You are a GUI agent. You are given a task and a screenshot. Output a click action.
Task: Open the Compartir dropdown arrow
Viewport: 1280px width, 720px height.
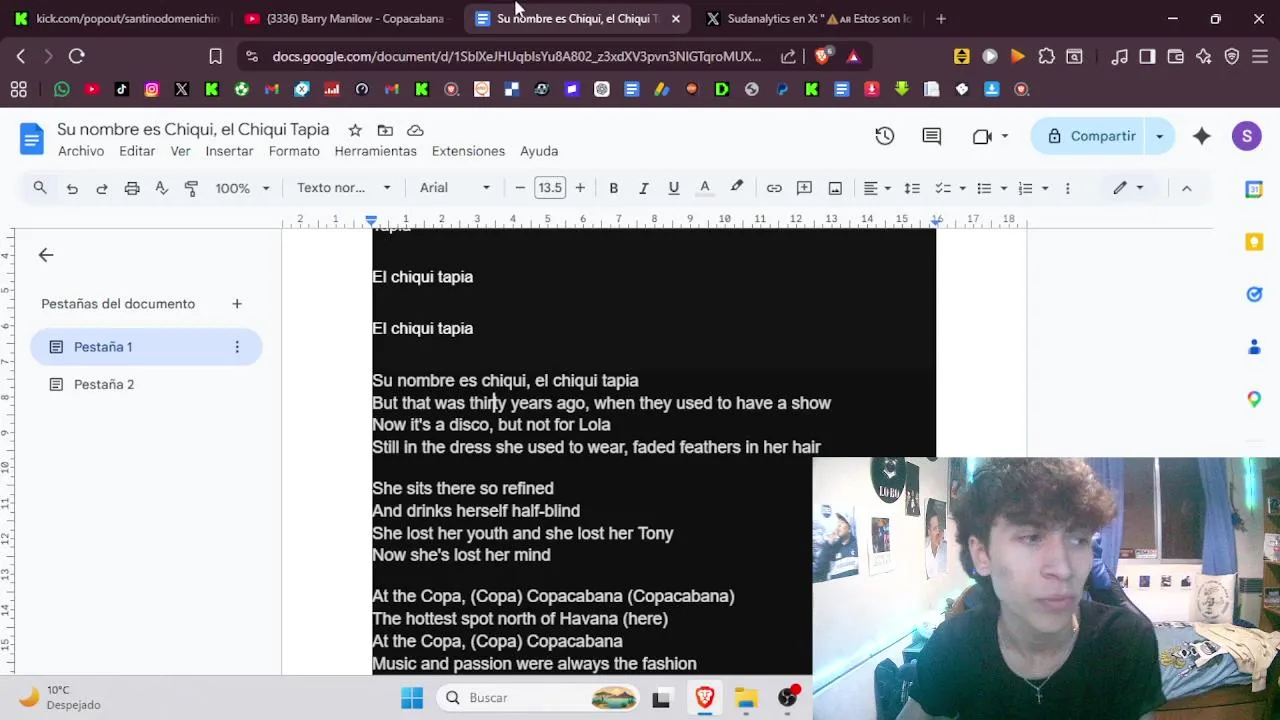pyautogui.click(x=1159, y=136)
